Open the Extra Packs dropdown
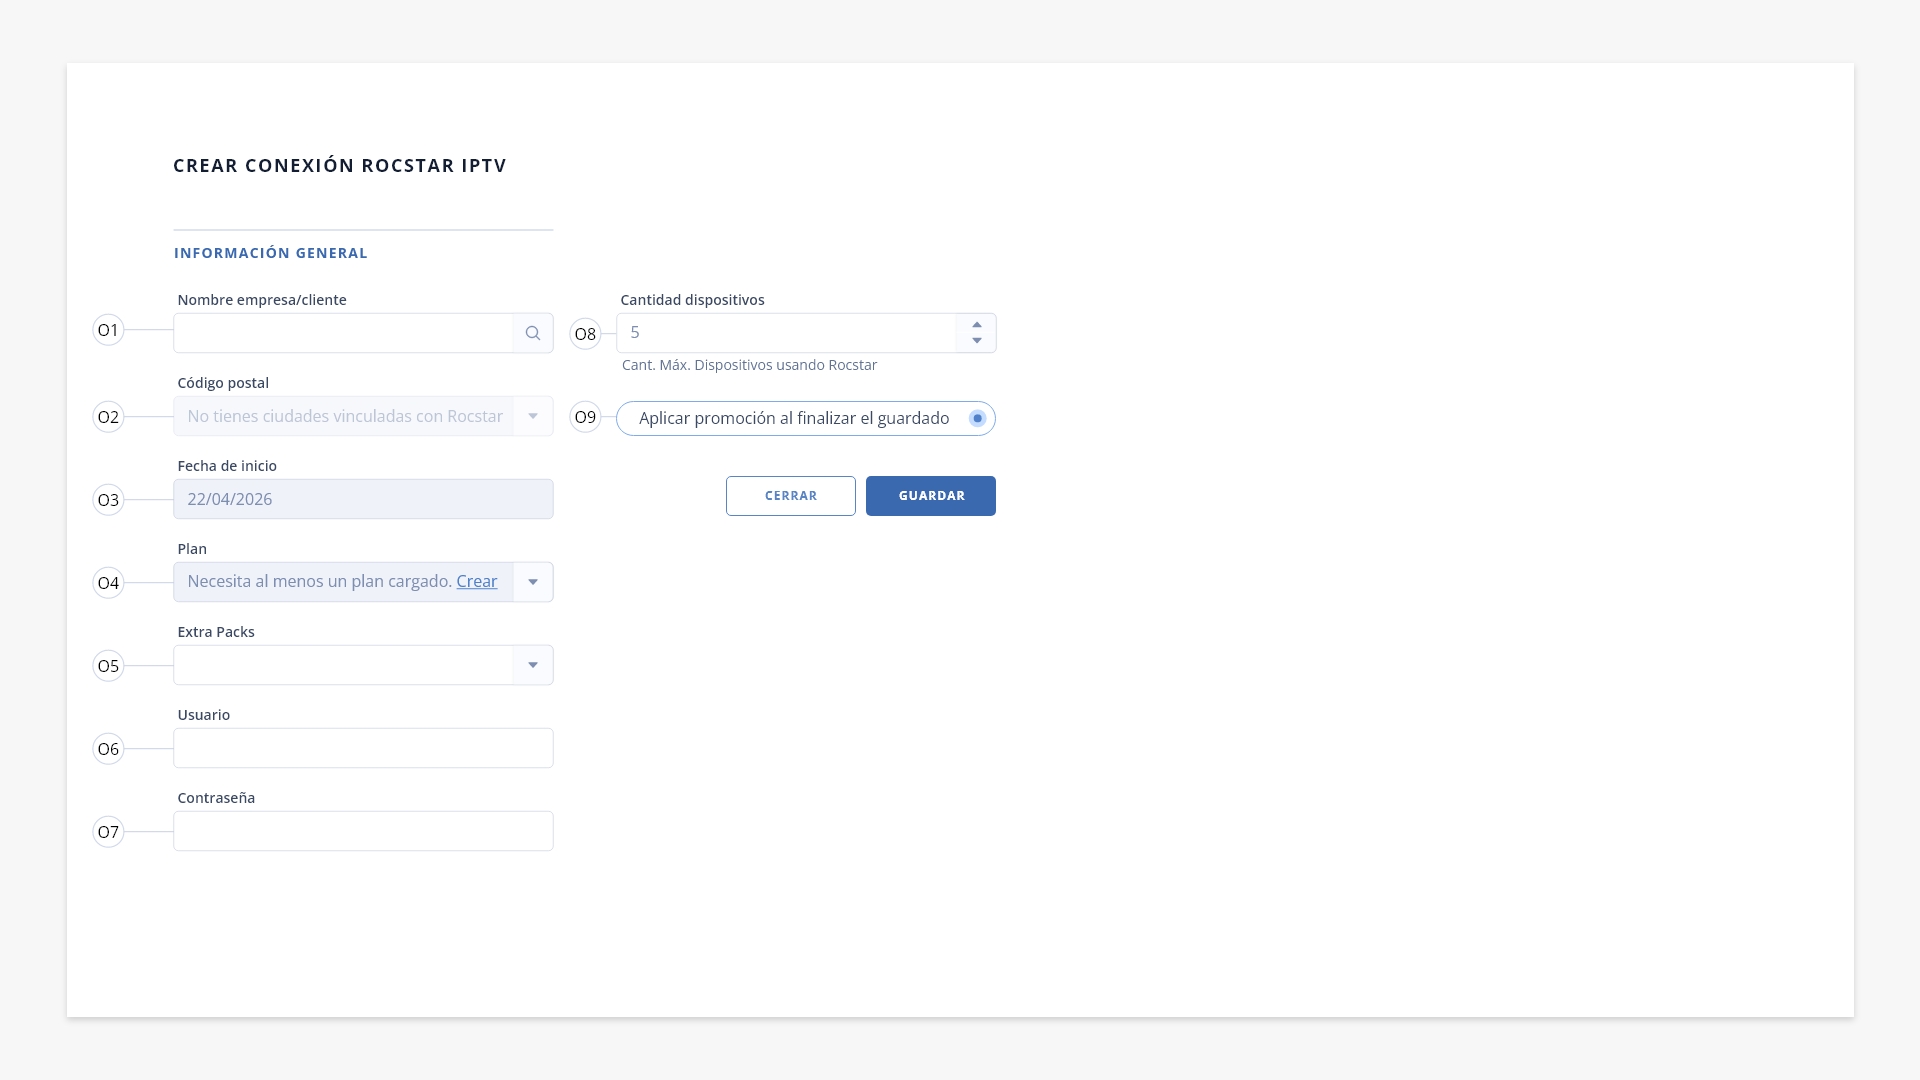Viewport: 1920px width, 1080px height. (533, 665)
